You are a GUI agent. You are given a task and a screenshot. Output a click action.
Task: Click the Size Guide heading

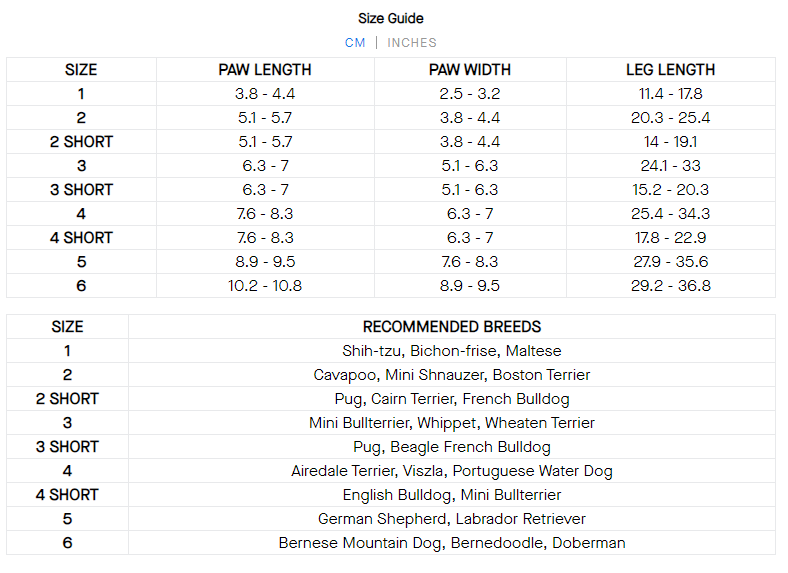pos(391,18)
